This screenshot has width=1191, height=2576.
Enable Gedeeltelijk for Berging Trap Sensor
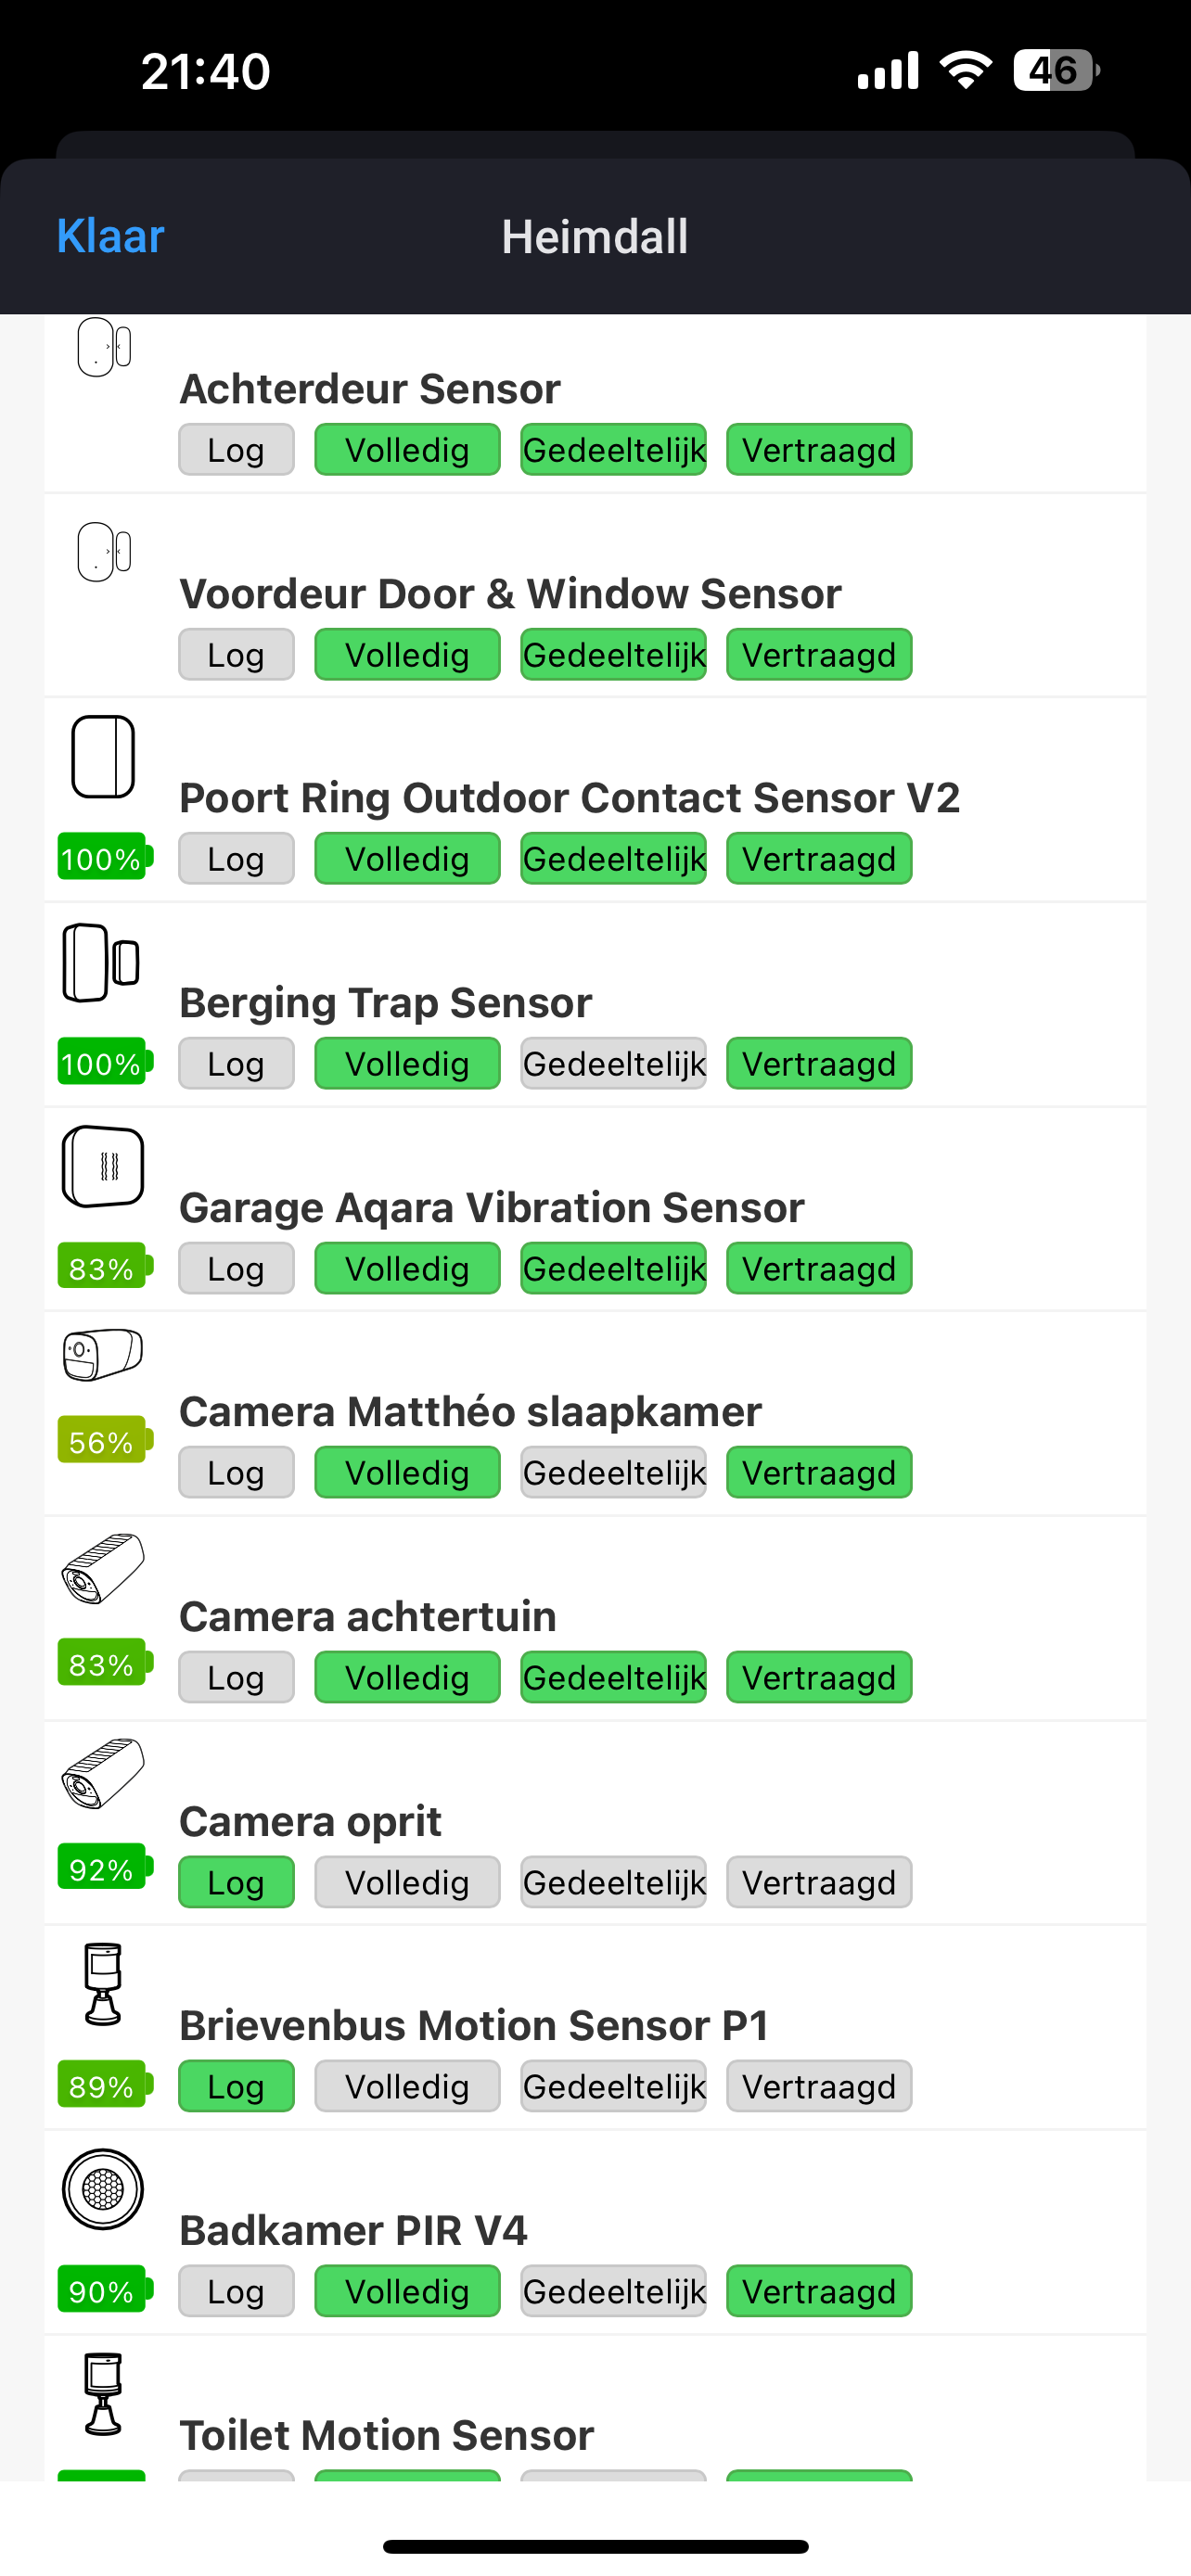pyautogui.click(x=613, y=1064)
